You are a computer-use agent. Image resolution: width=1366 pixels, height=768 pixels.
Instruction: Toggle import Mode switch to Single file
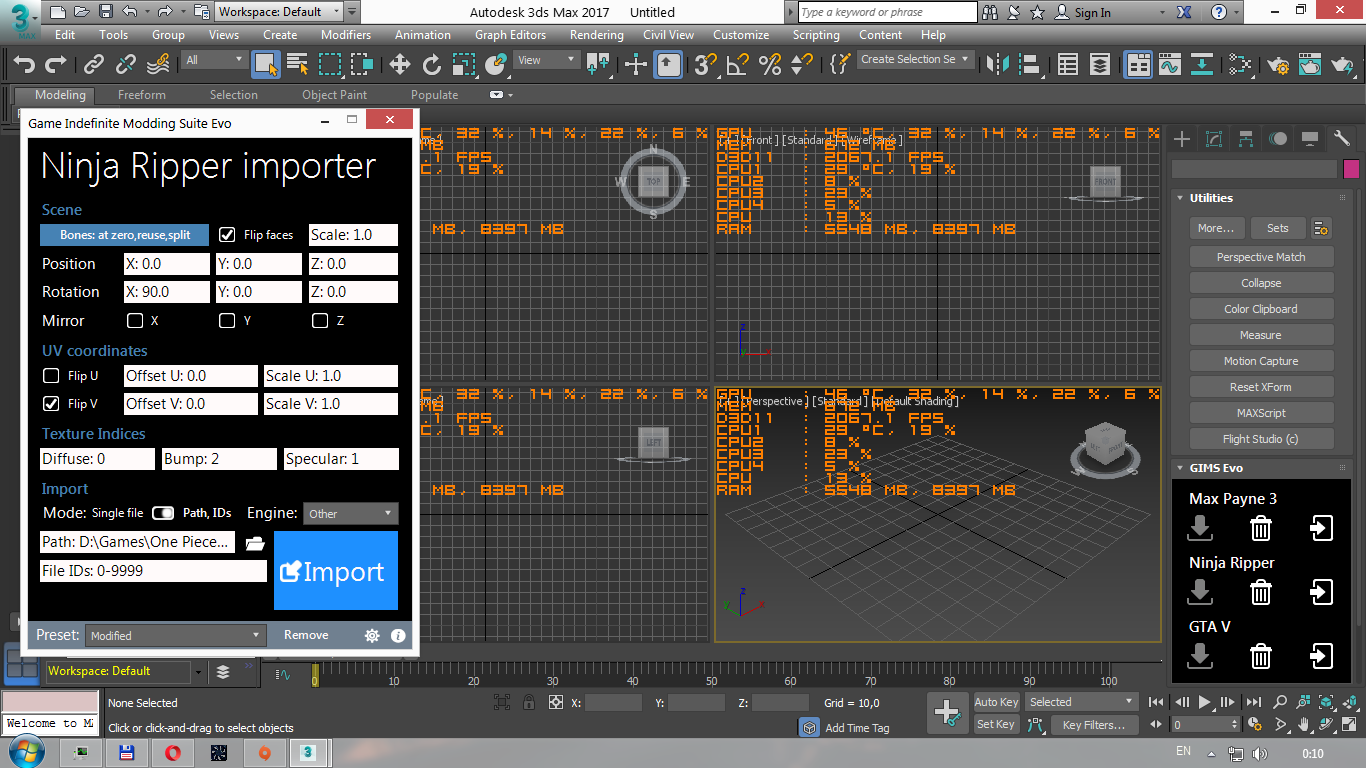click(162, 513)
